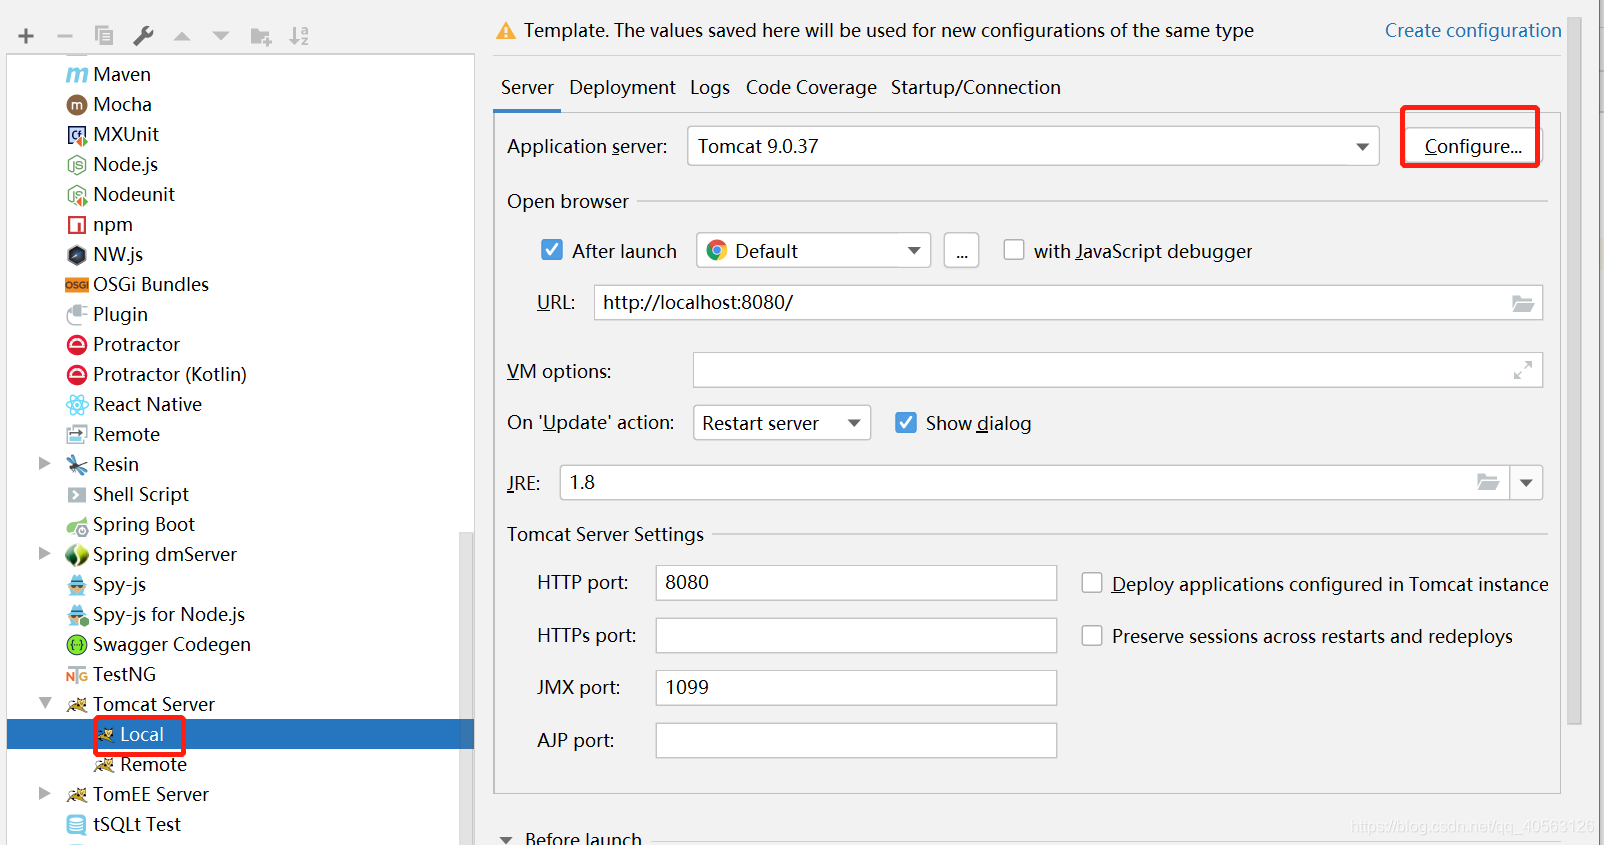1604x845 pixels.
Task: Click the JMX port field showing 1099
Action: (856, 688)
